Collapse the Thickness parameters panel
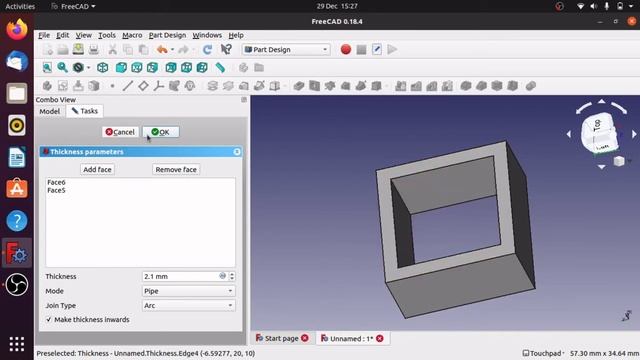640x360 pixels. click(x=237, y=152)
